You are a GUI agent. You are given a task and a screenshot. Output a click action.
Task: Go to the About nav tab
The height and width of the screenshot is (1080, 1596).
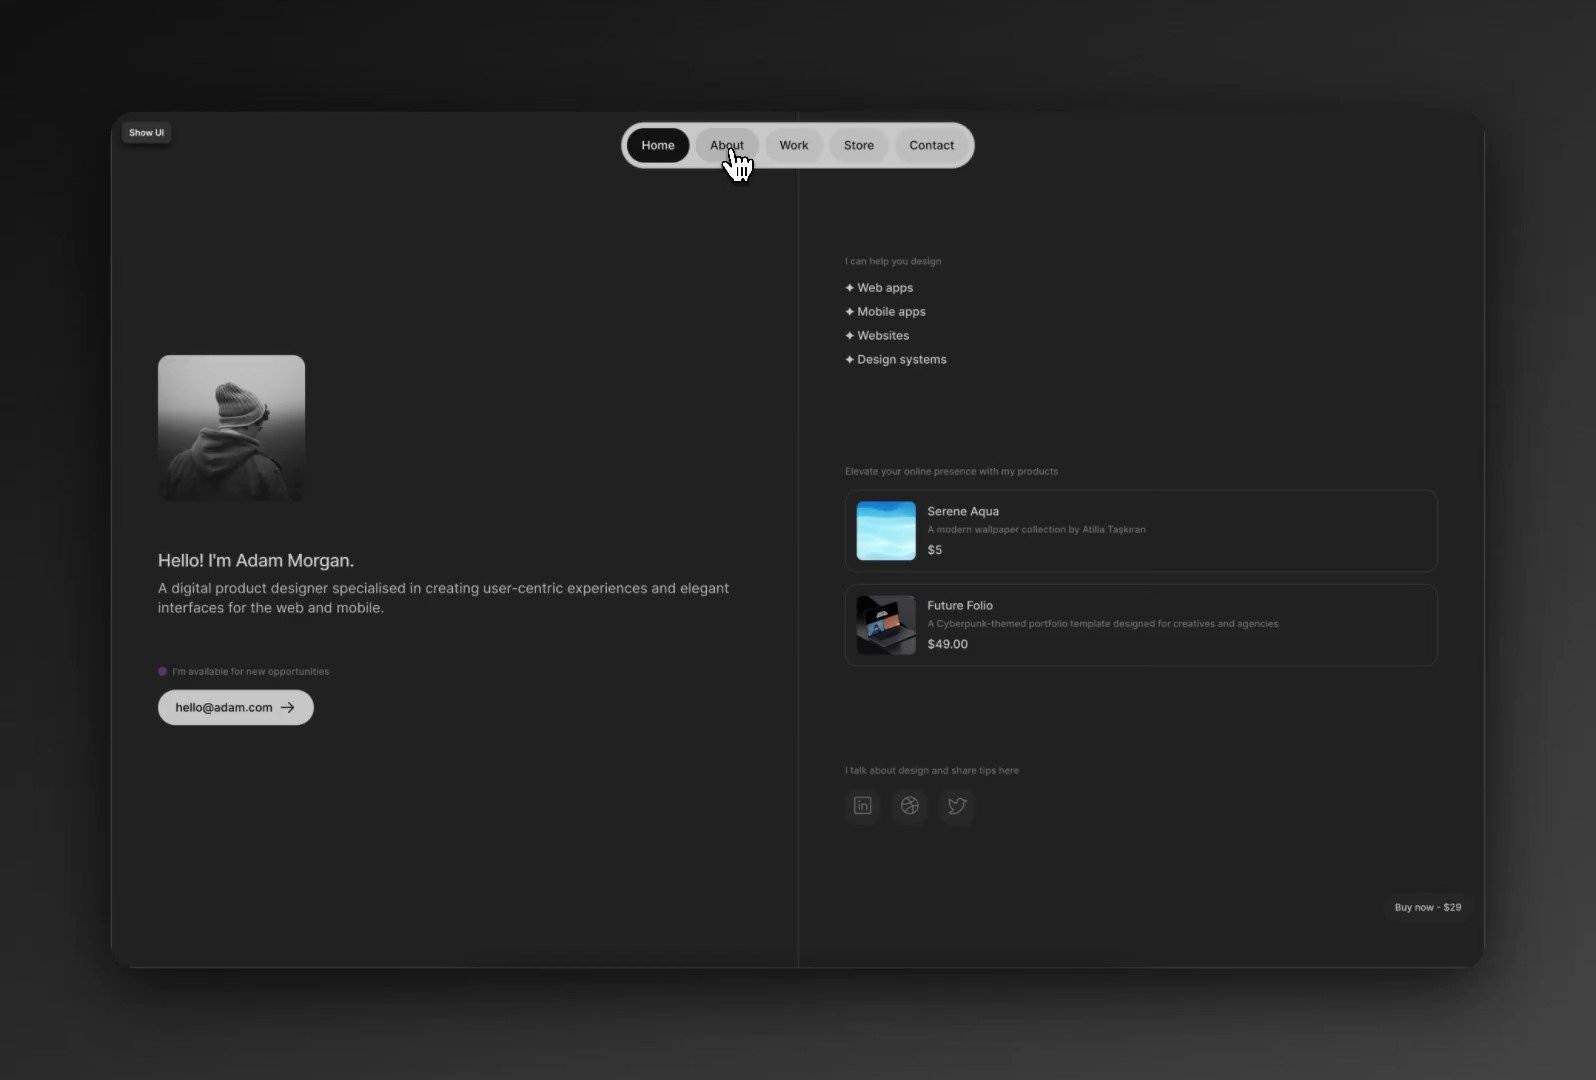(x=727, y=145)
